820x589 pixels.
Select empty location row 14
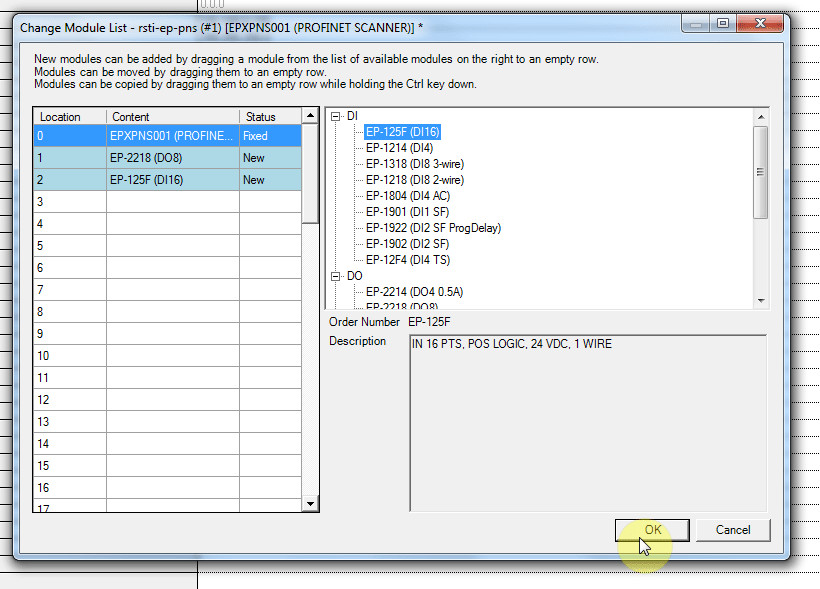click(167, 444)
